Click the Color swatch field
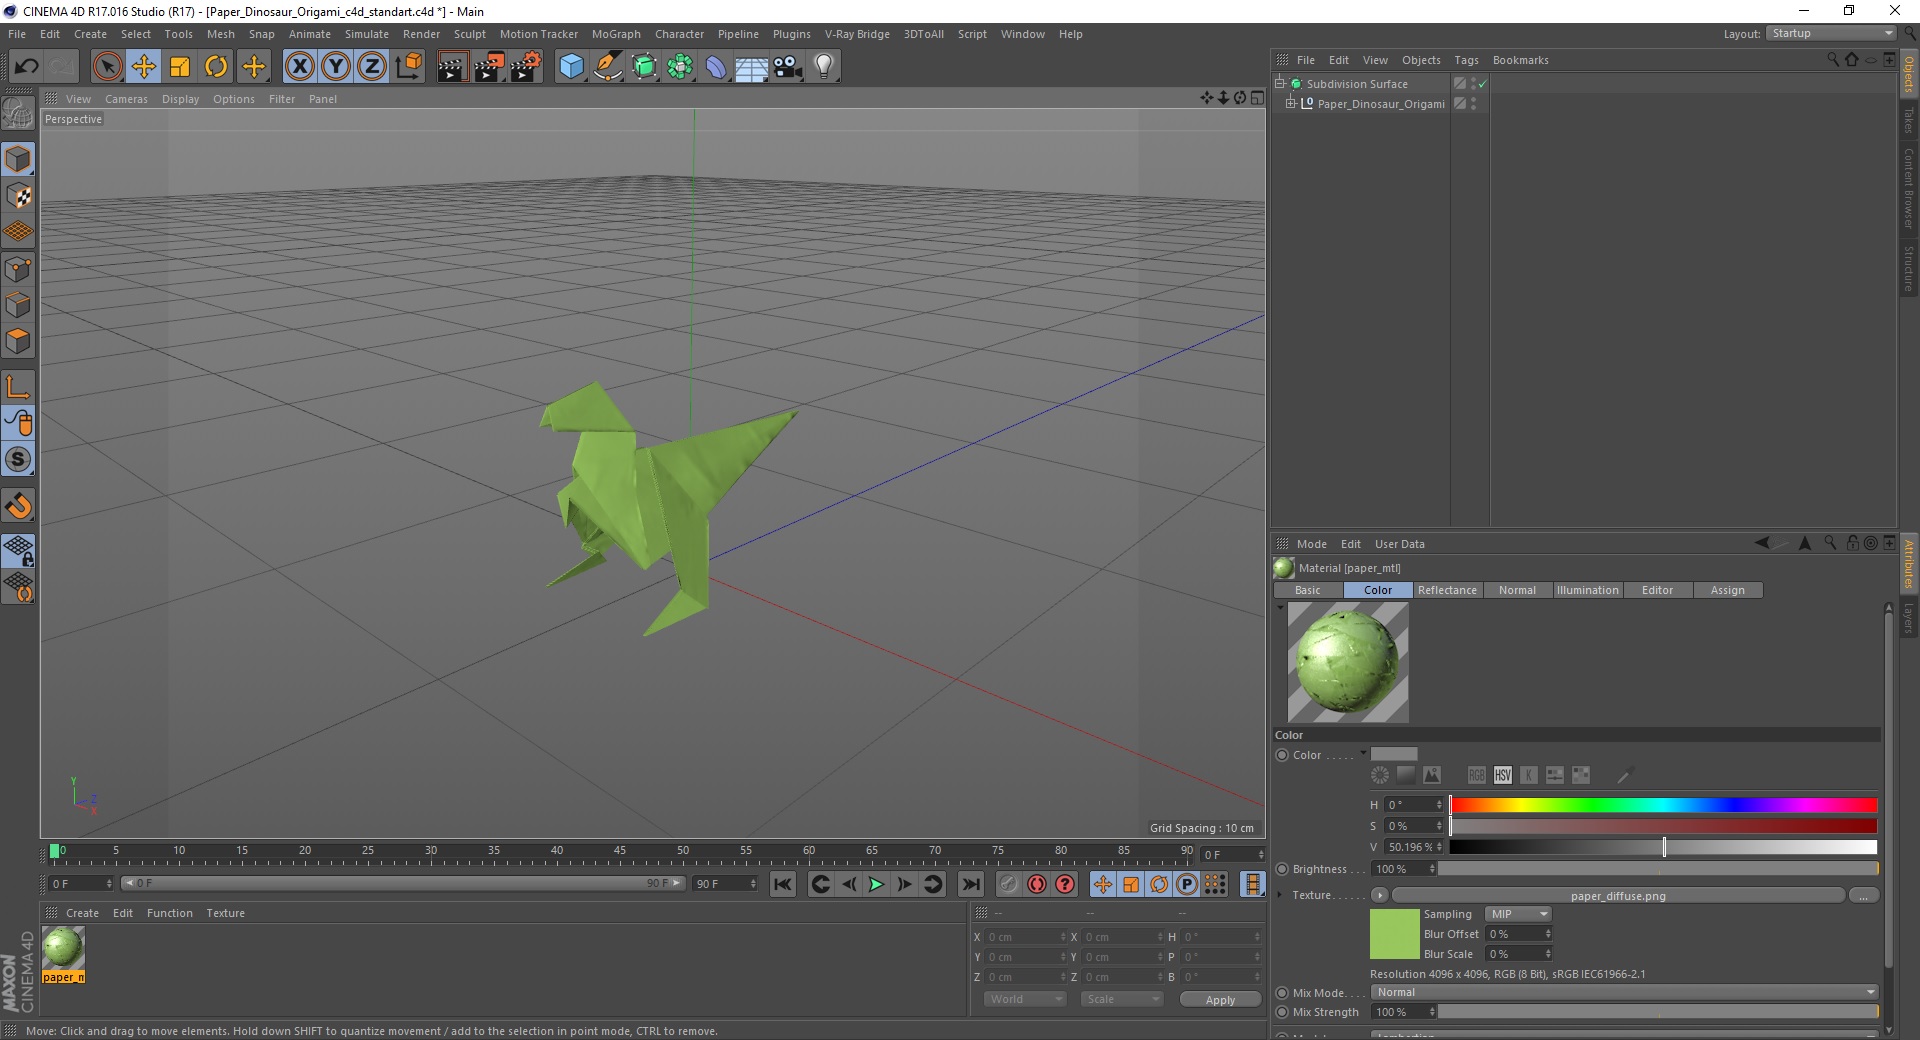 point(1394,754)
